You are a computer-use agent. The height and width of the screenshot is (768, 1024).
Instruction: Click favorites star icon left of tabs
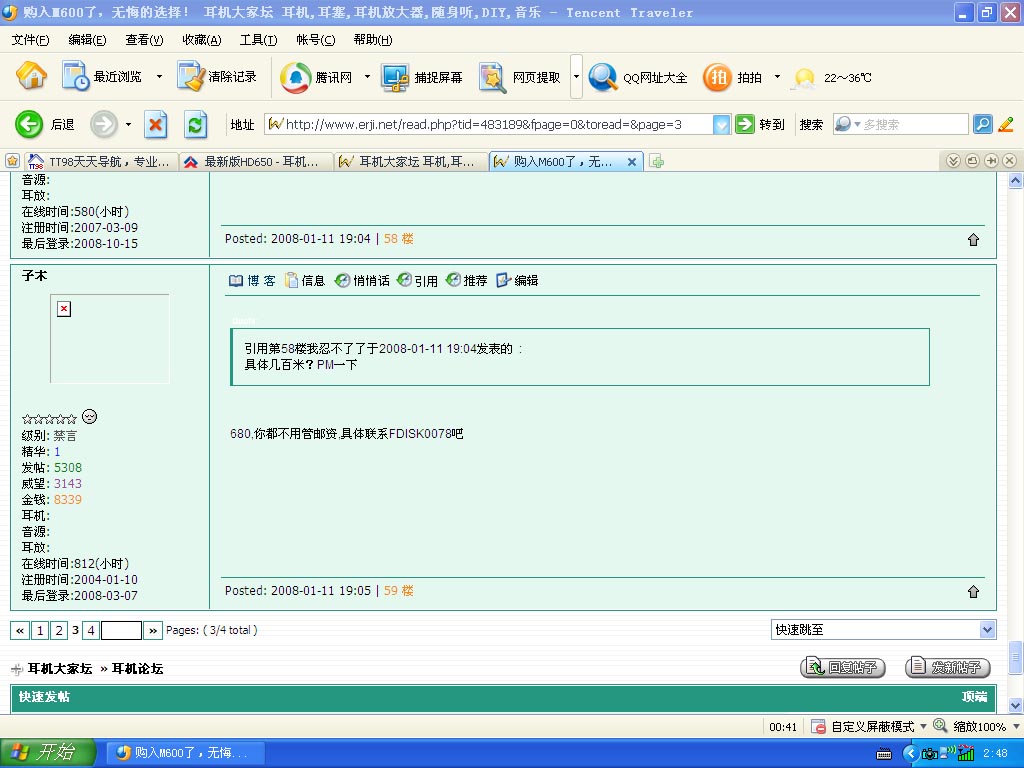coord(12,161)
